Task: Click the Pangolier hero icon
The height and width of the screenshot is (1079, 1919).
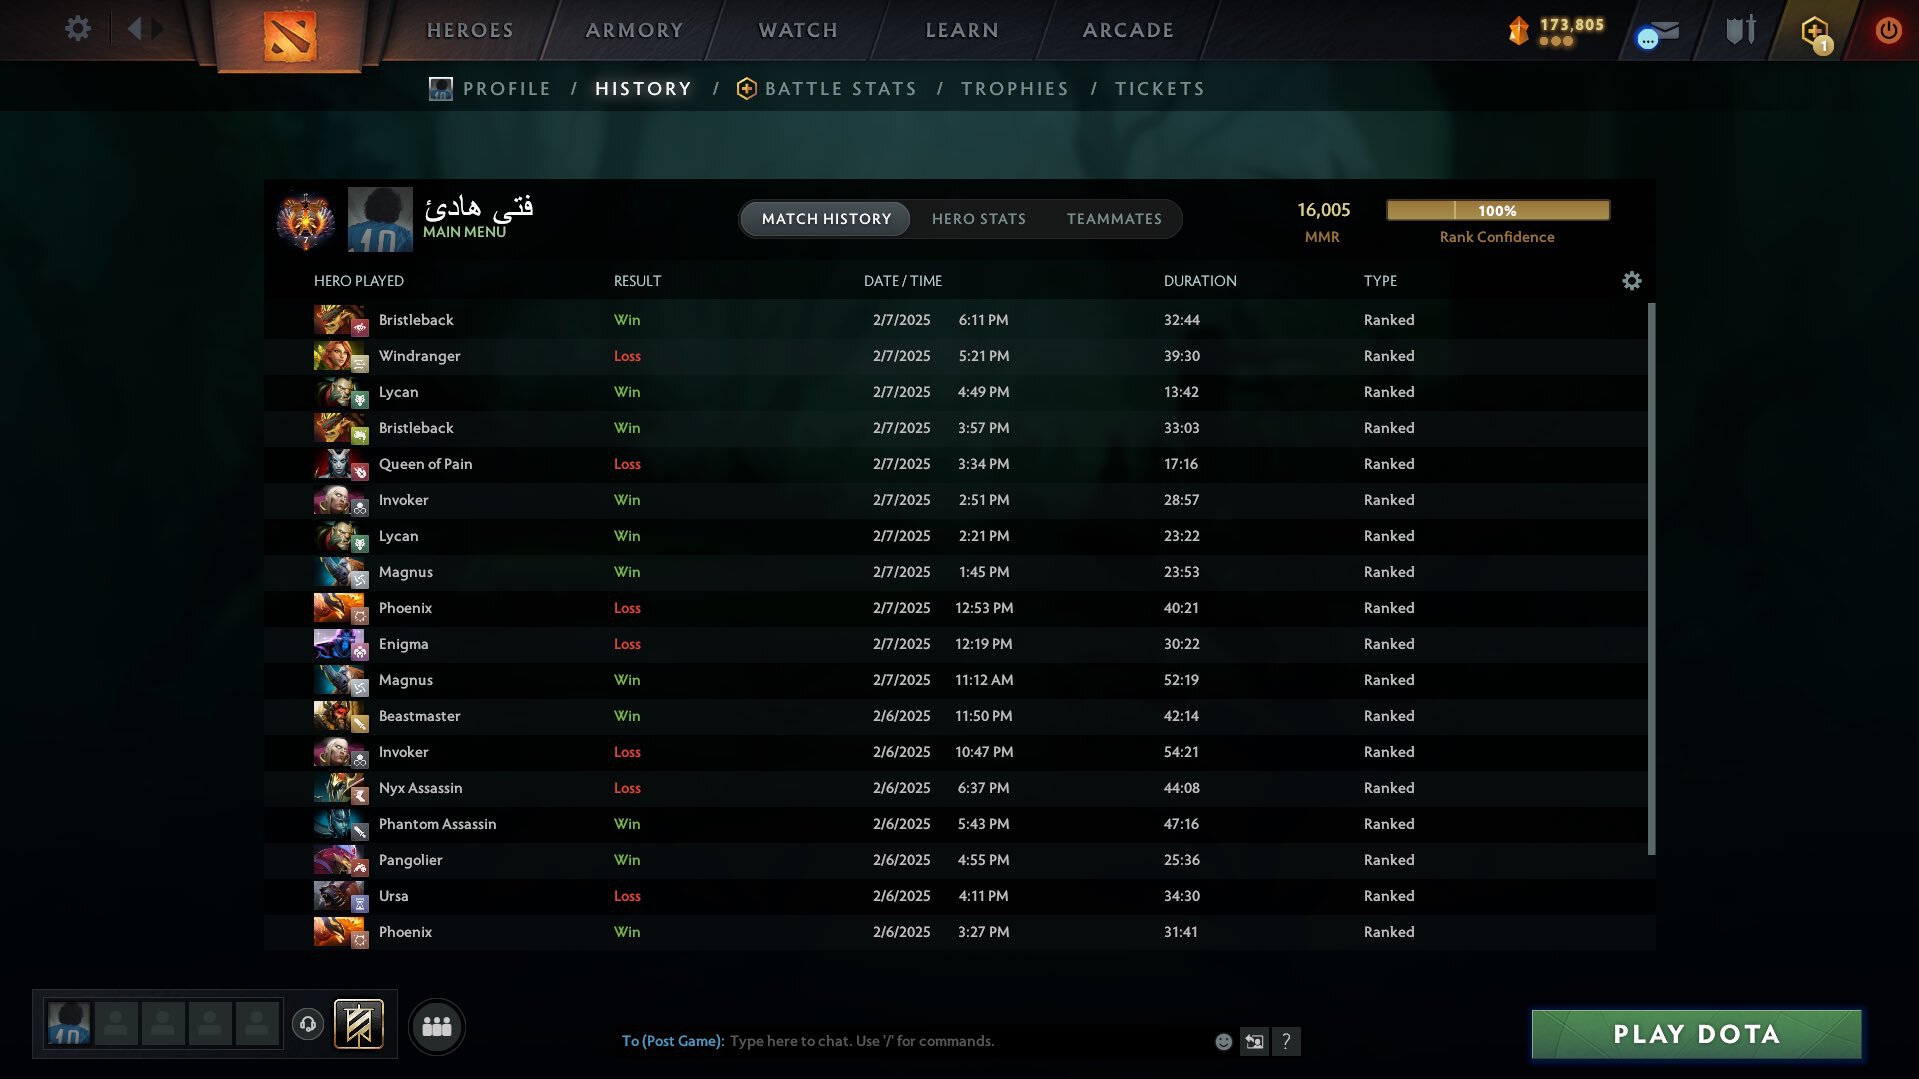Action: click(340, 860)
